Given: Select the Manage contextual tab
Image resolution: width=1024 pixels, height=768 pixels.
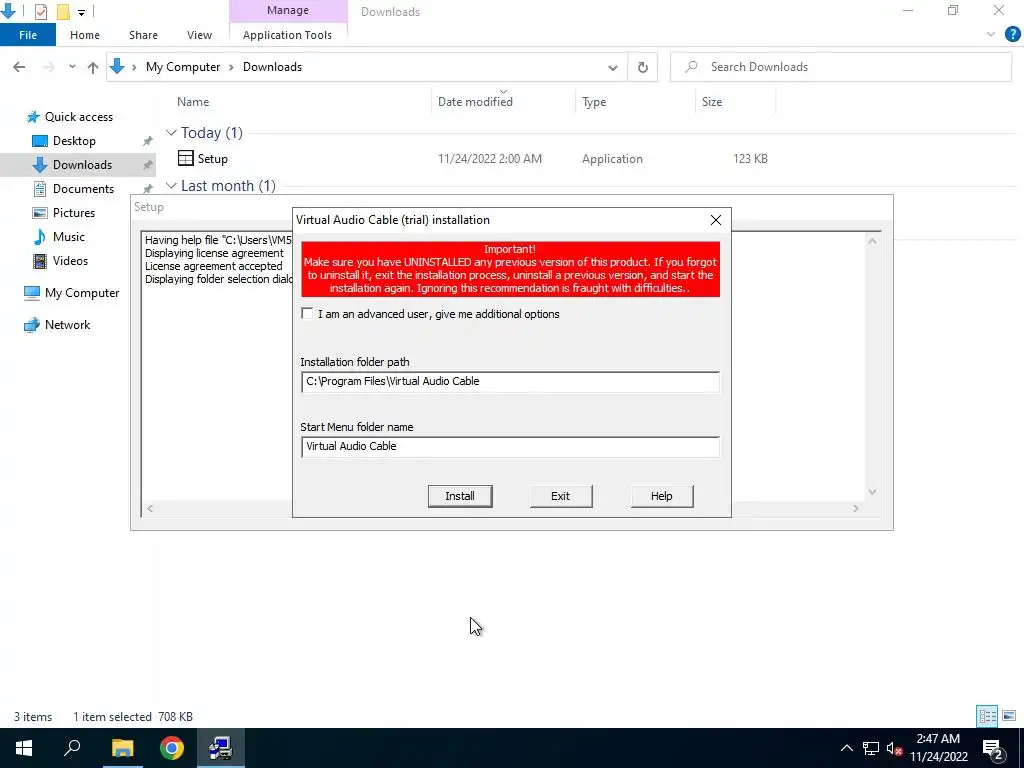Looking at the screenshot, I should pyautogui.click(x=288, y=10).
